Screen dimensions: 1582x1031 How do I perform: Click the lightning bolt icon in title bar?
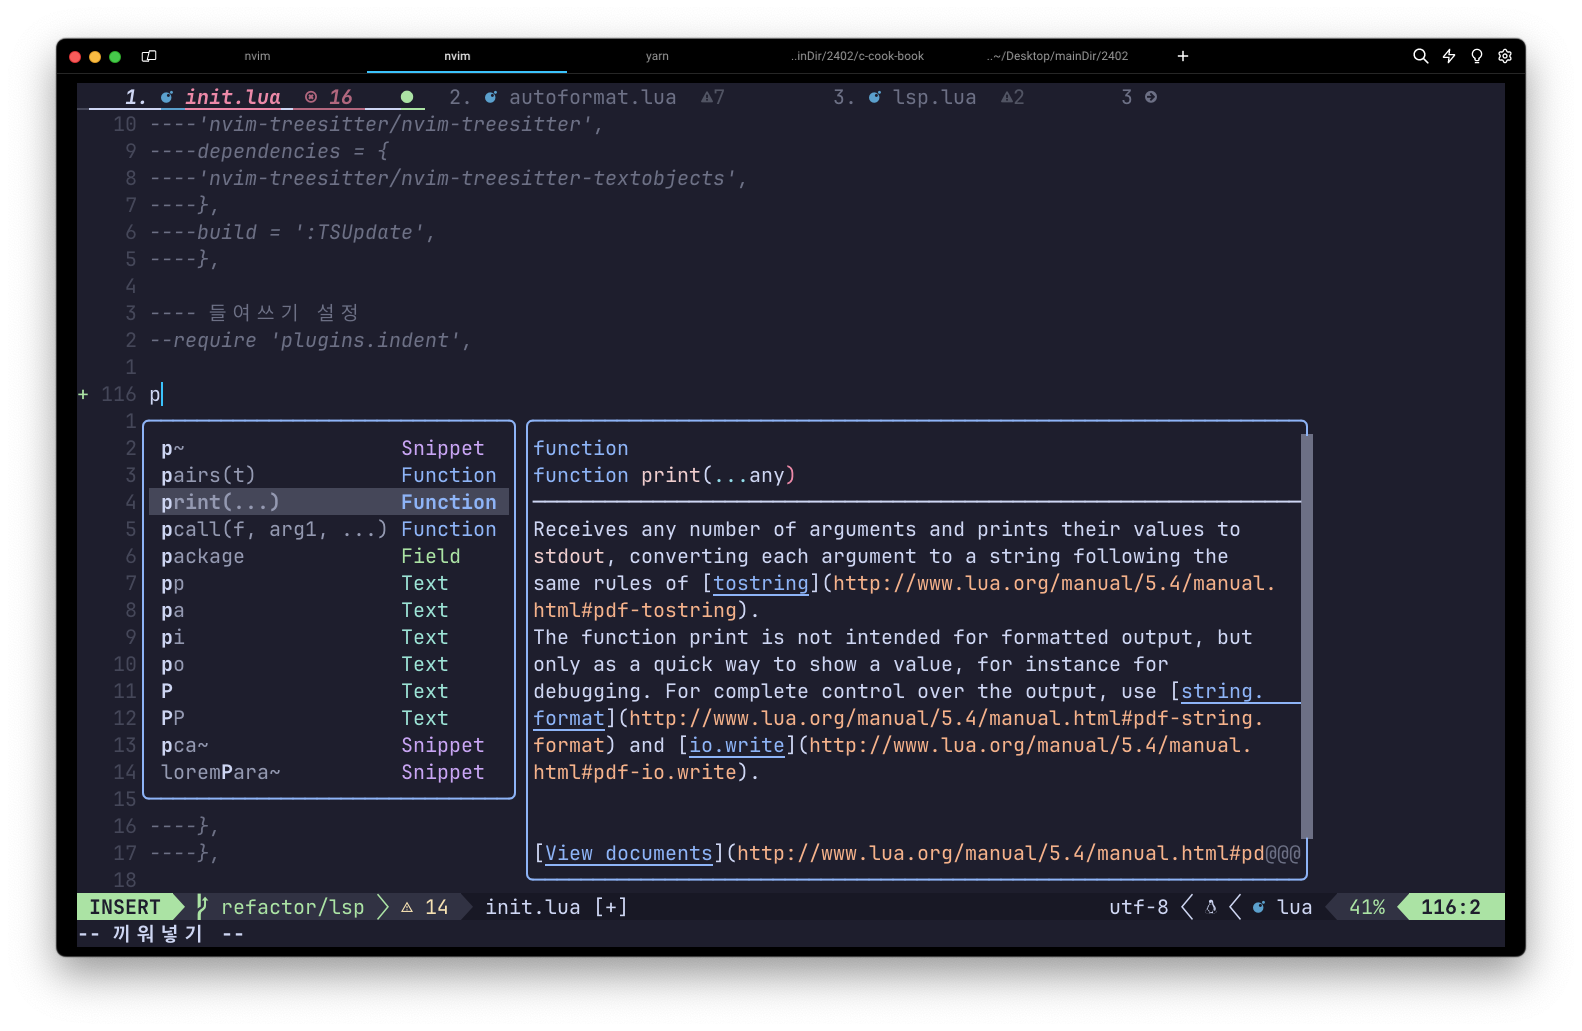coord(1449,56)
